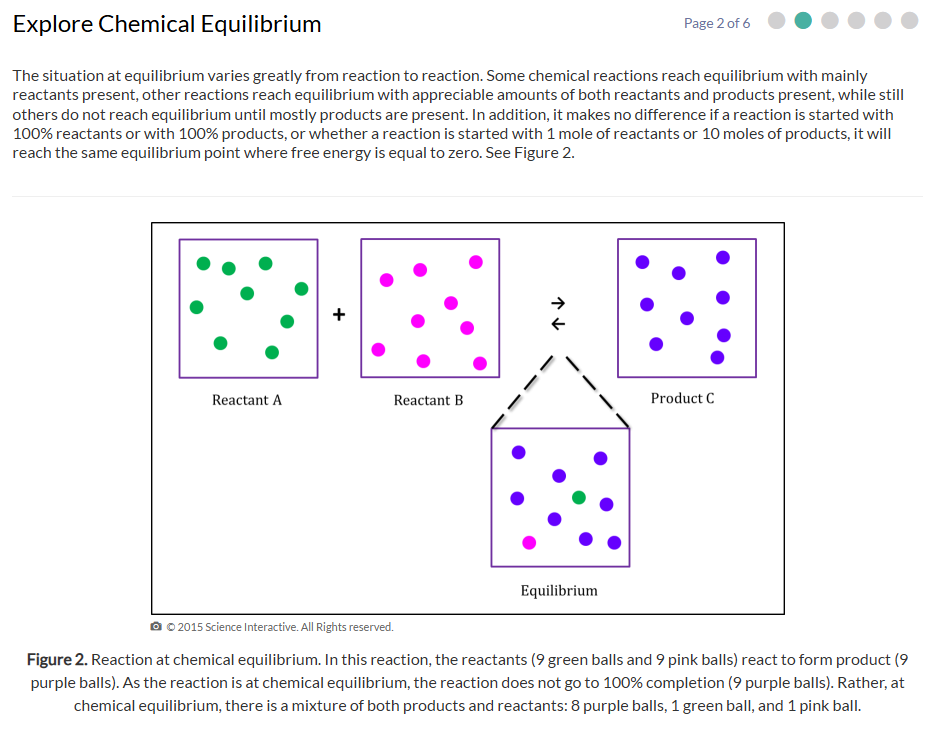Click the Science Interactive copyright text

click(x=280, y=627)
